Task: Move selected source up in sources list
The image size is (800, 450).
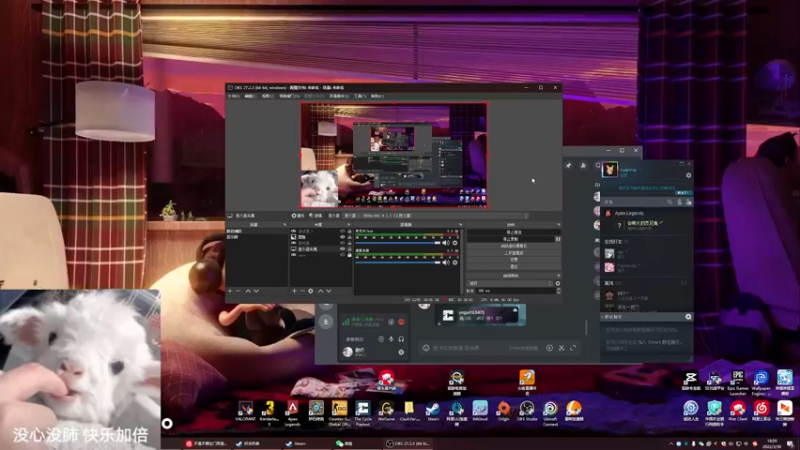Action: click(320, 291)
